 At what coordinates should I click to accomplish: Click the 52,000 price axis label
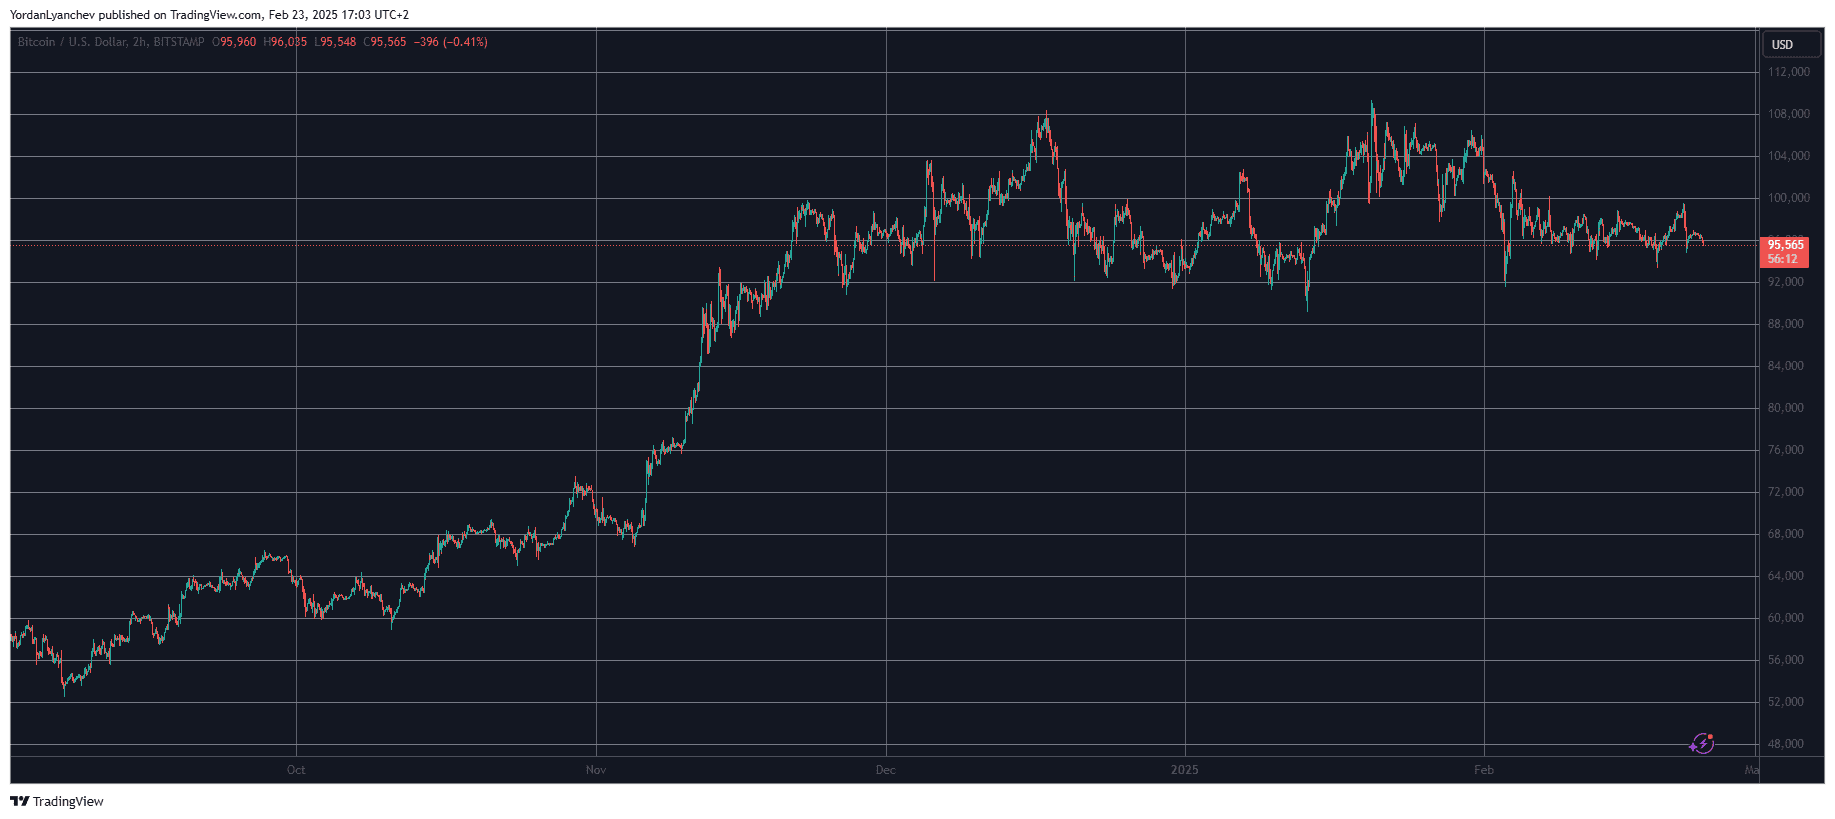click(1786, 702)
